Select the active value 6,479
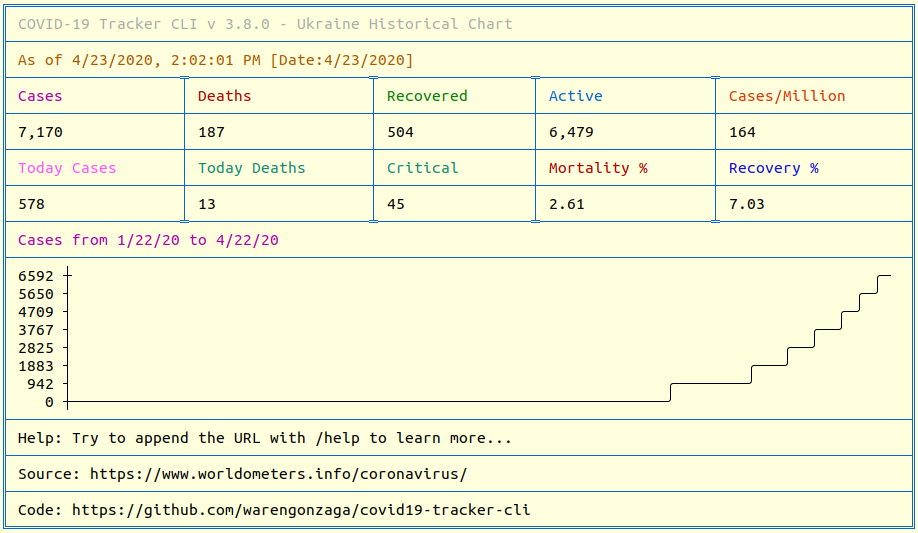The height and width of the screenshot is (533, 918). (571, 132)
